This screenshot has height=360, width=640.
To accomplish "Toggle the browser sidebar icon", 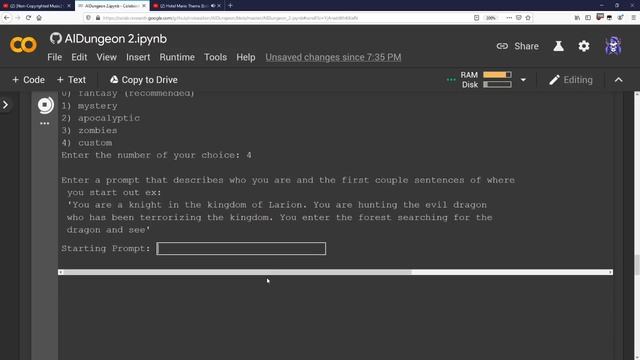I will (x=588, y=18).
